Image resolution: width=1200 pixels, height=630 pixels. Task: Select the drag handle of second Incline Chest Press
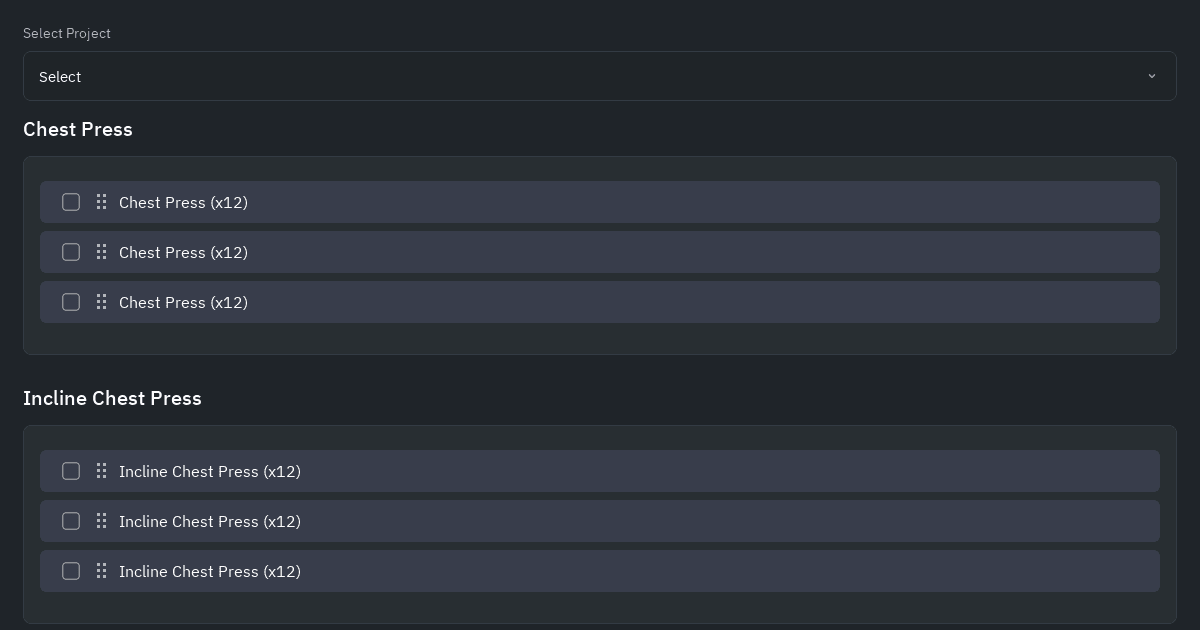tap(101, 521)
